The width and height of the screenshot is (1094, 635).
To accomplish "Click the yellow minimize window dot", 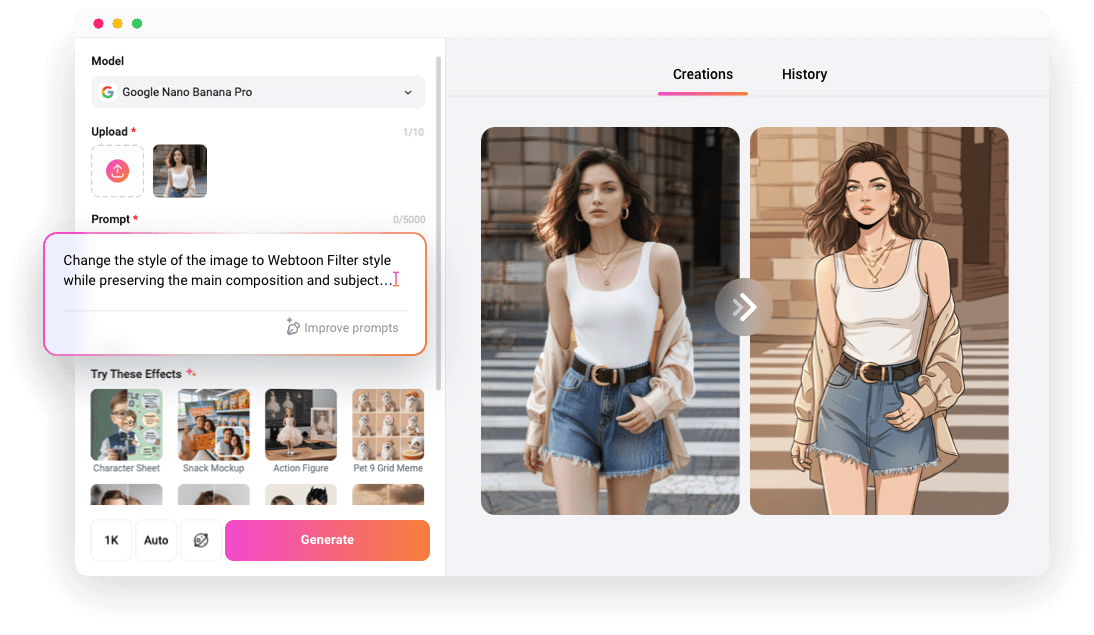I will (x=118, y=24).
